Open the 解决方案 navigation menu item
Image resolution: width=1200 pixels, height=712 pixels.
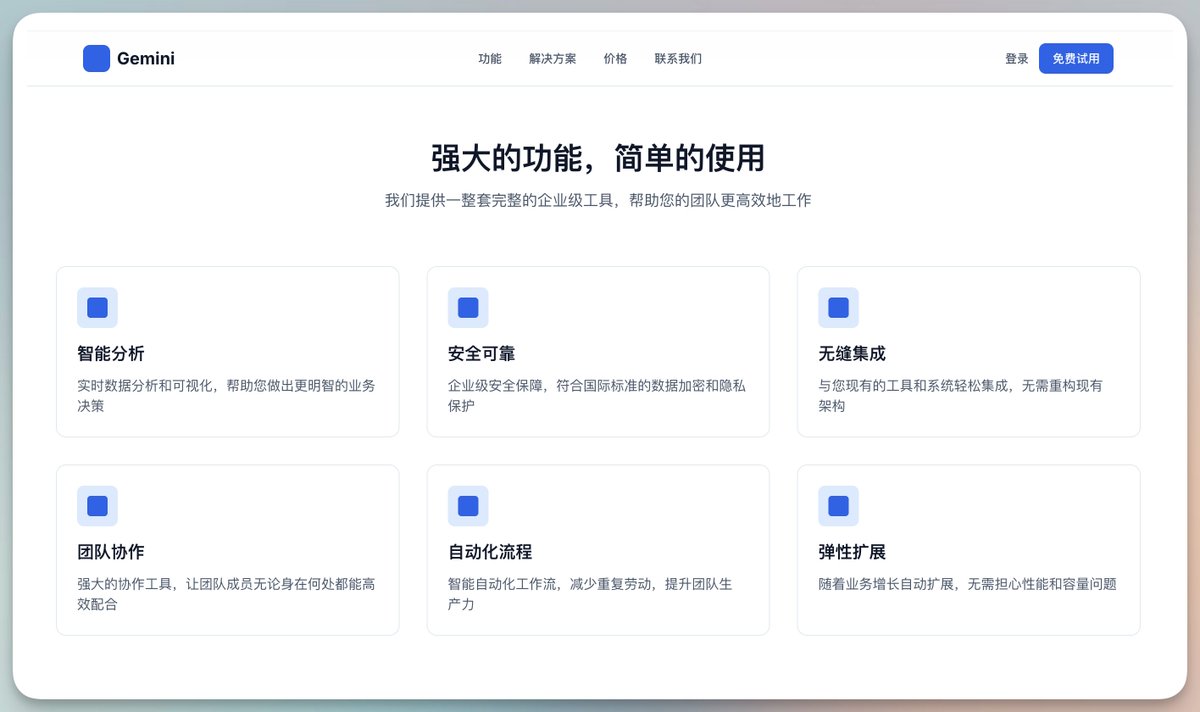[553, 58]
